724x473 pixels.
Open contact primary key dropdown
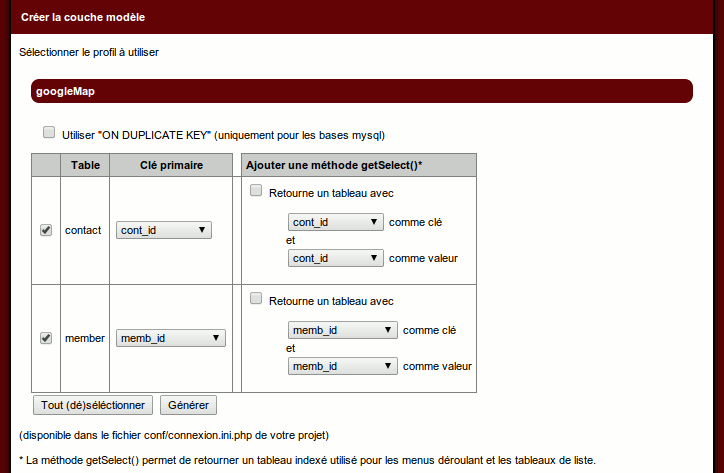(164, 230)
